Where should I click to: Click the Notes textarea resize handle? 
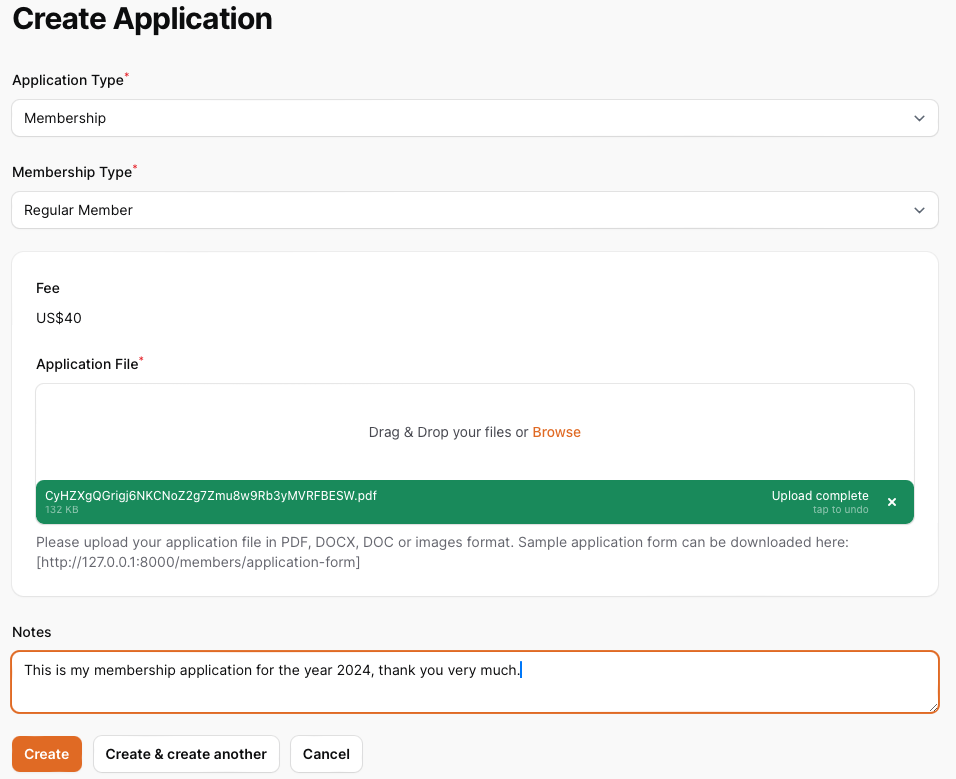point(934,708)
